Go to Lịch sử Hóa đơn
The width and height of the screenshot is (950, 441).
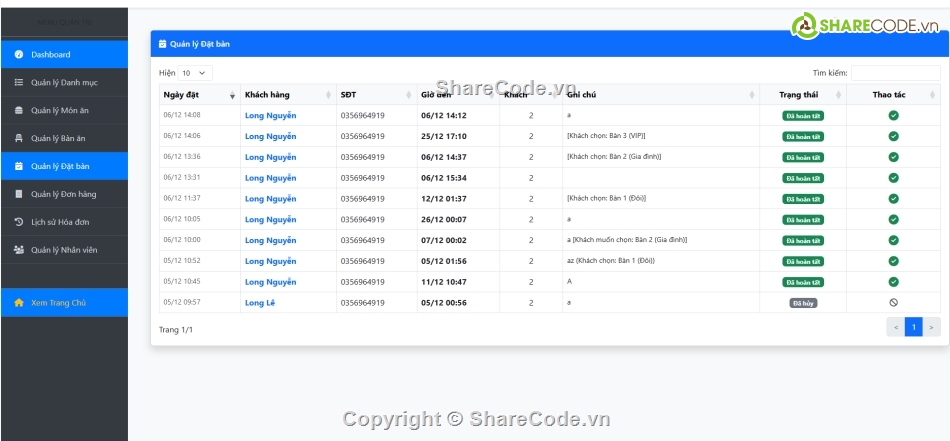pyautogui.click(x=64, y=222)
